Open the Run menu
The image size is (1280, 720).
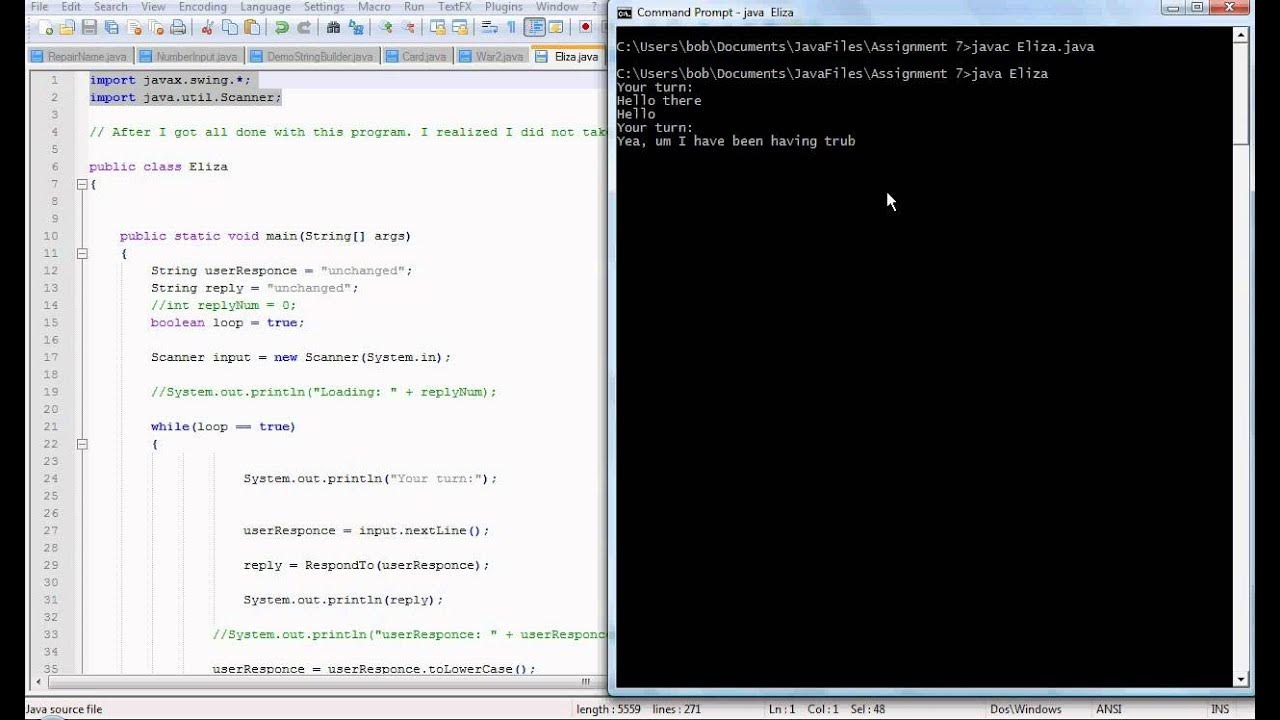pyautogui.click(x=414, y=7)
